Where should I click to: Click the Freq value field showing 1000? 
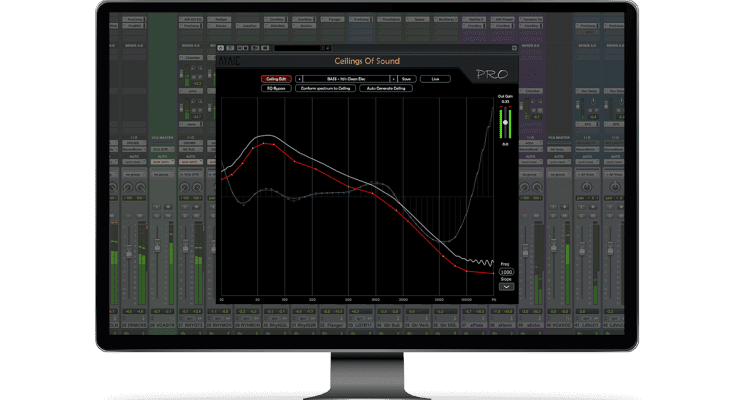coord(506,271)
